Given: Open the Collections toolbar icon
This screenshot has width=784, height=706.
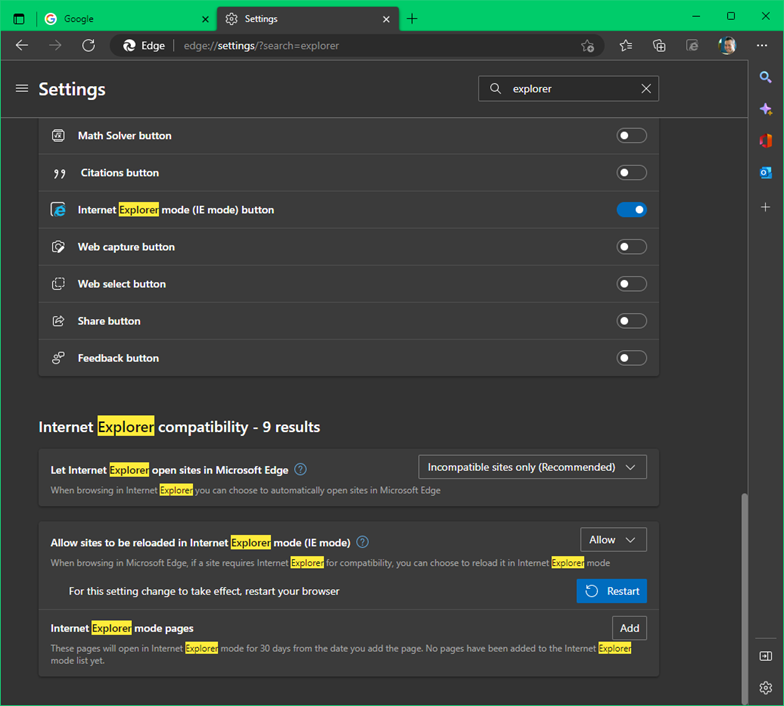Looking at the screenshot, I should click(x=659, y=46).
